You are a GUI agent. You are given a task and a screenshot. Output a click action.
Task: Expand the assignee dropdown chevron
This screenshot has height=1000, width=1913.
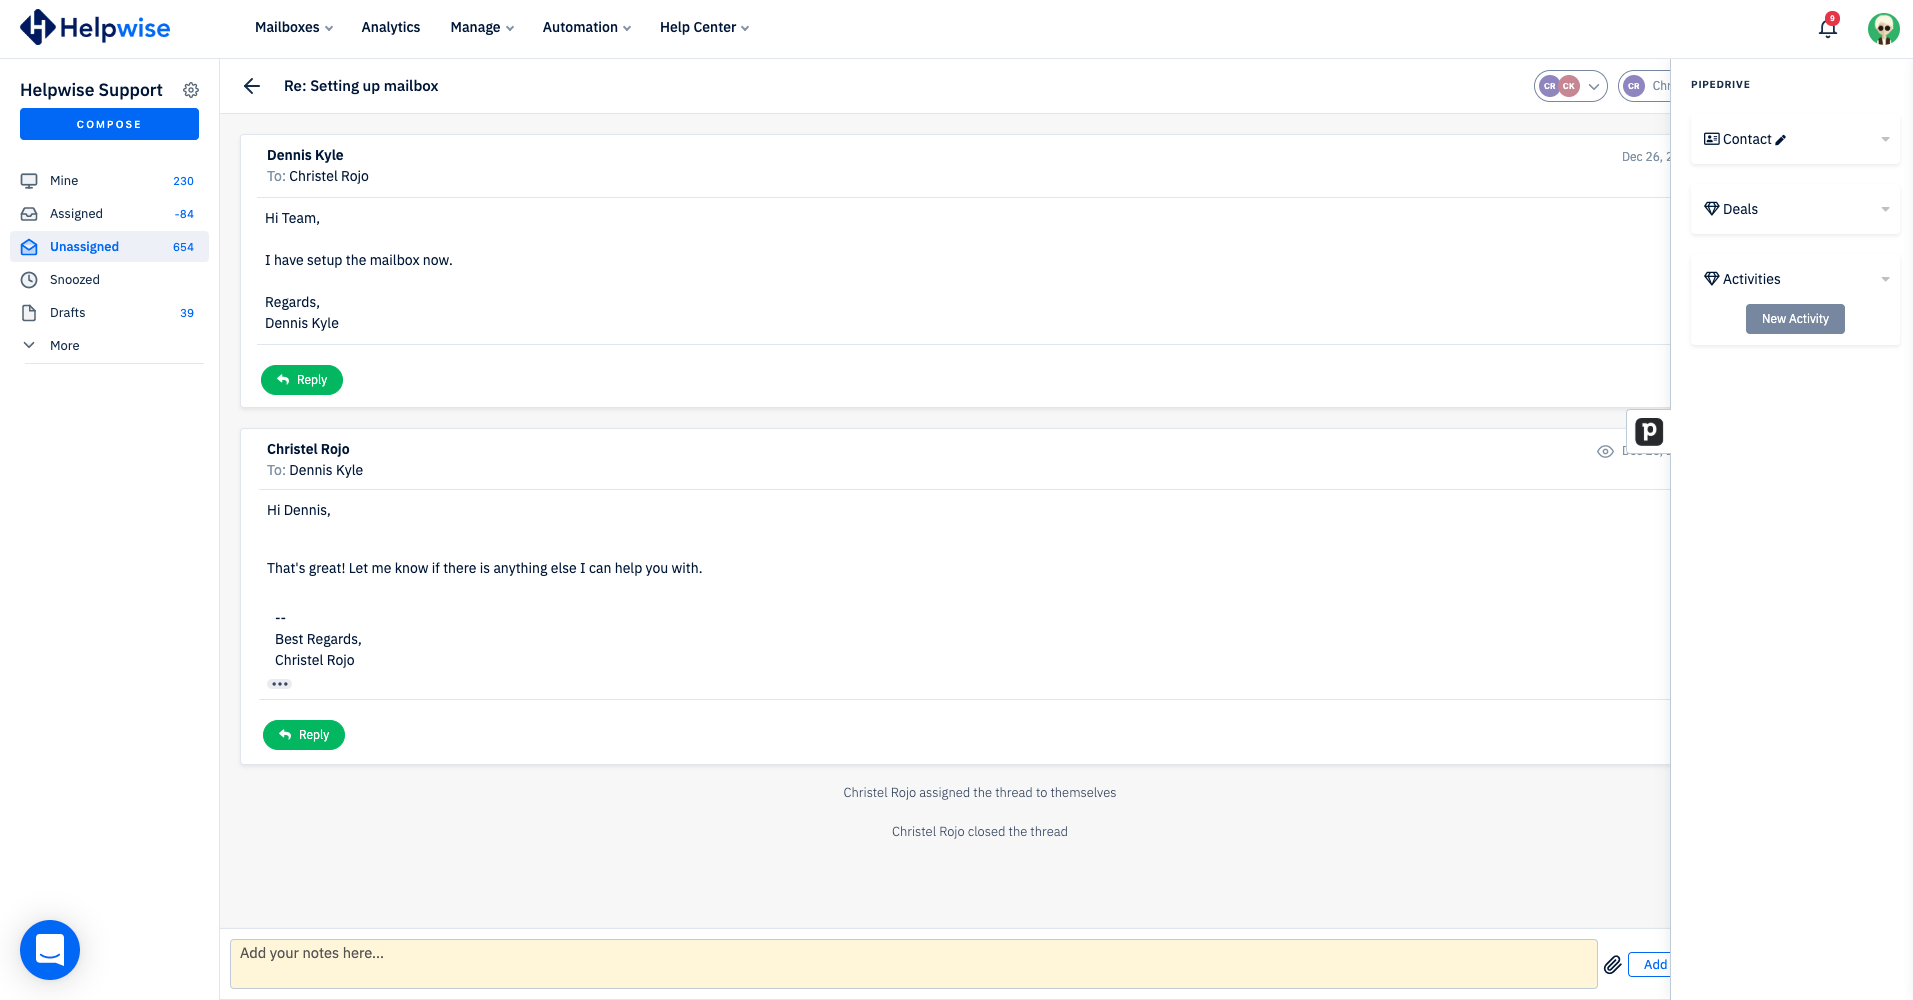tap(1594, 86)
